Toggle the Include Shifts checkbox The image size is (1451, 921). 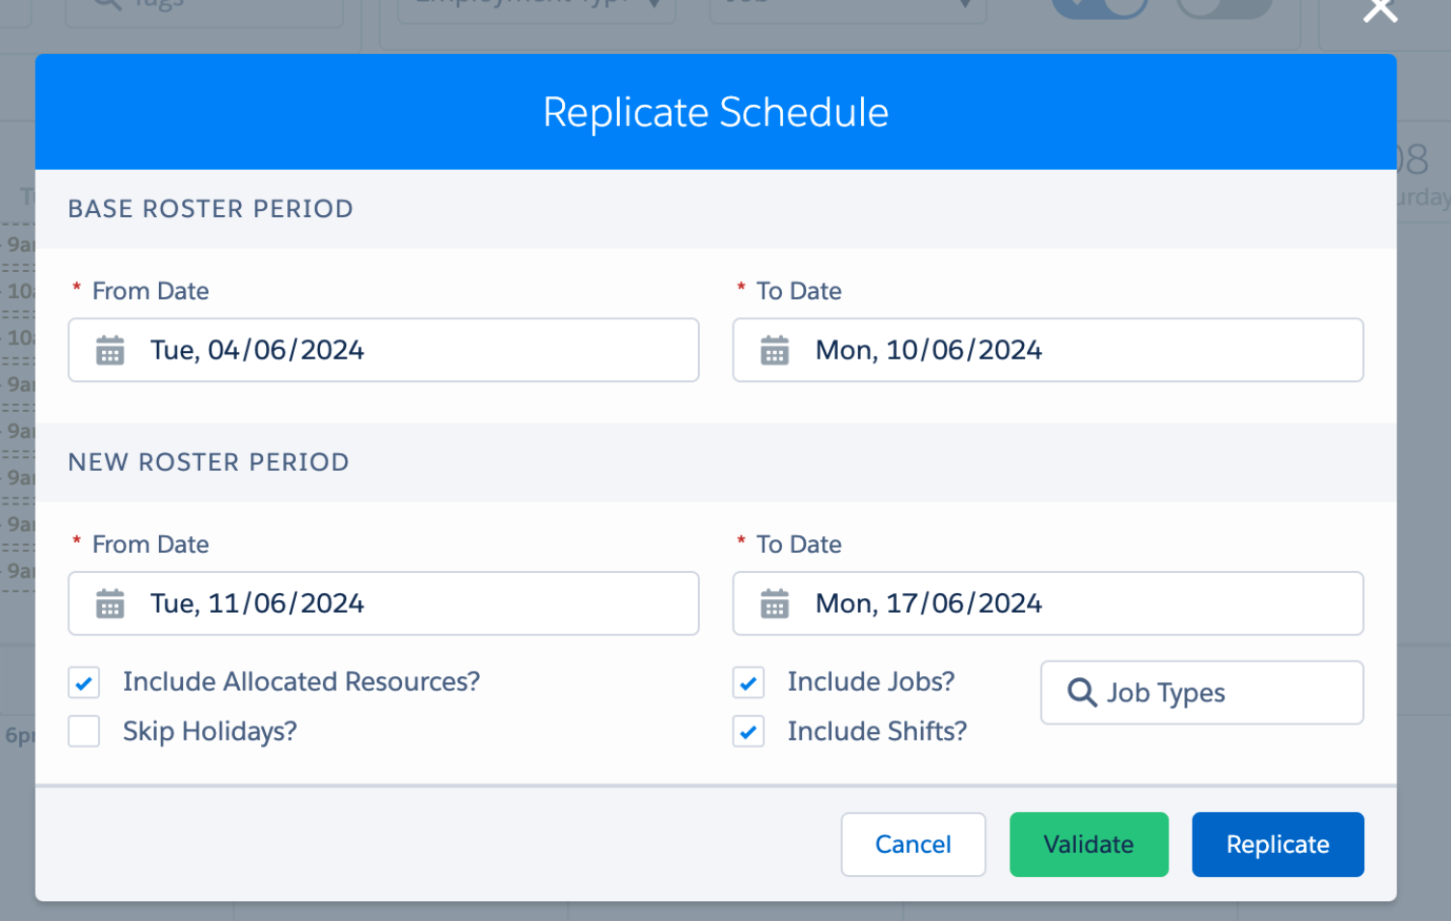point(749,732)
